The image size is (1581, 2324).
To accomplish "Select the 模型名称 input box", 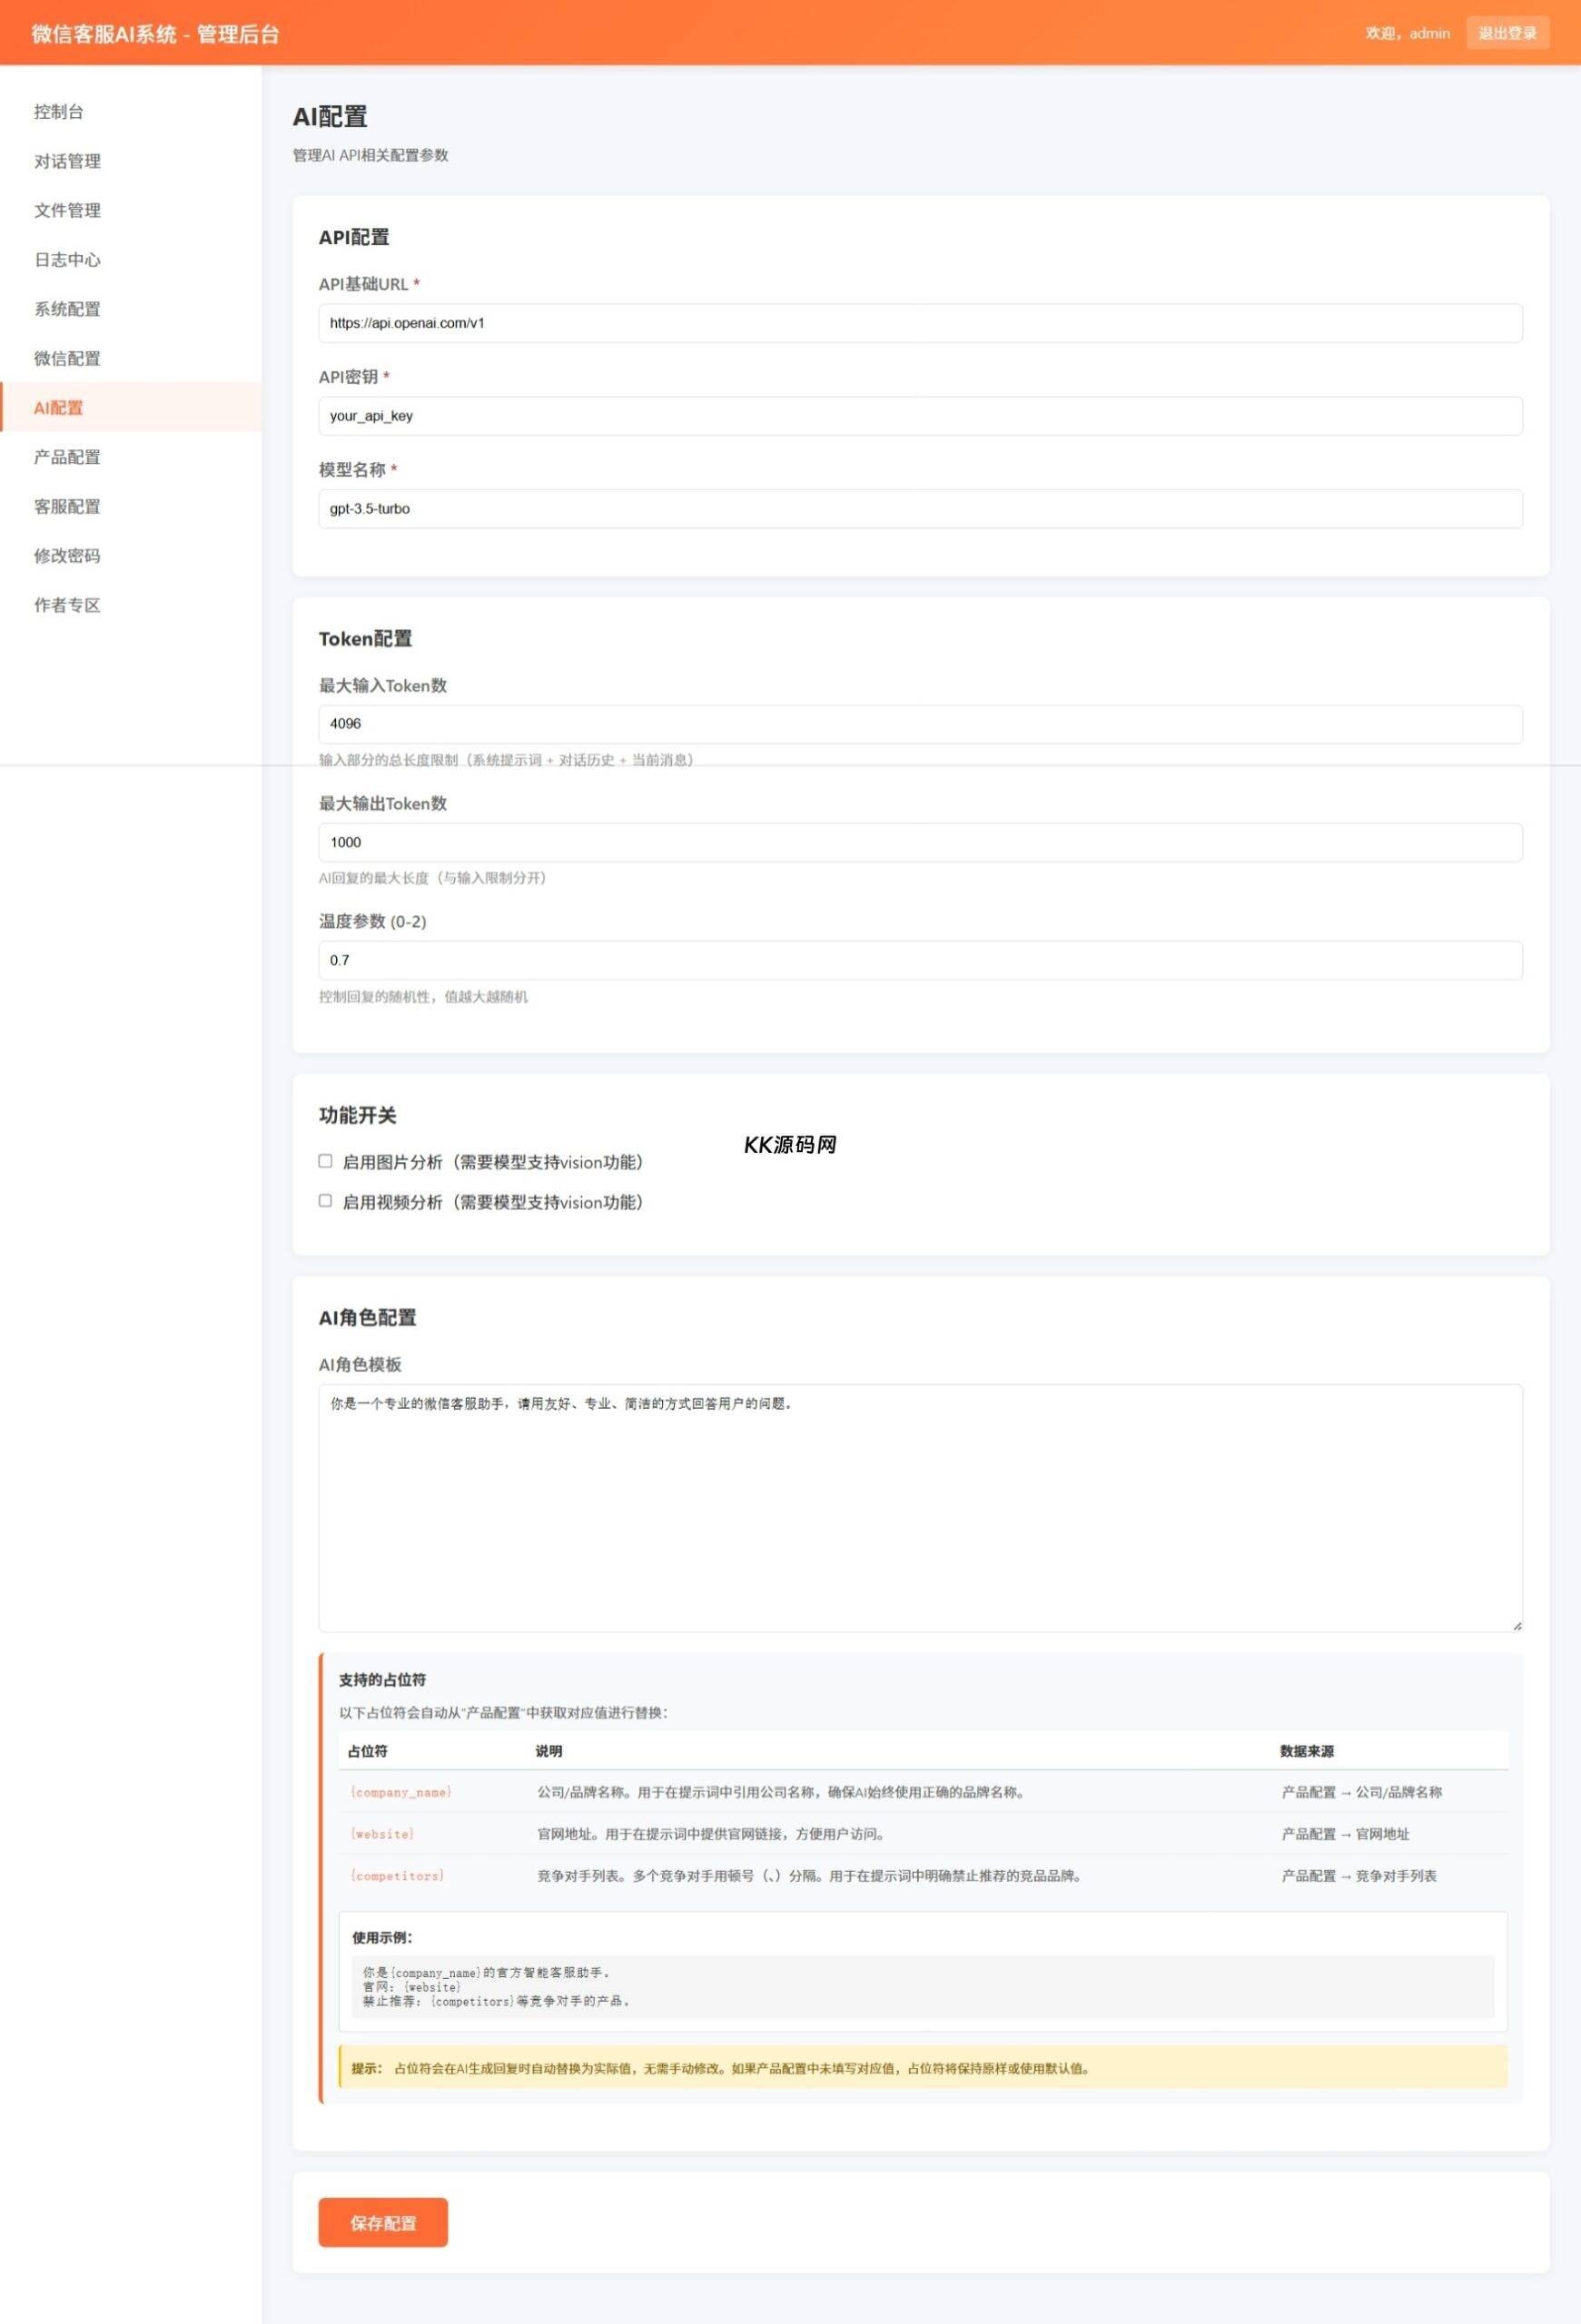I will click(919, 509).
